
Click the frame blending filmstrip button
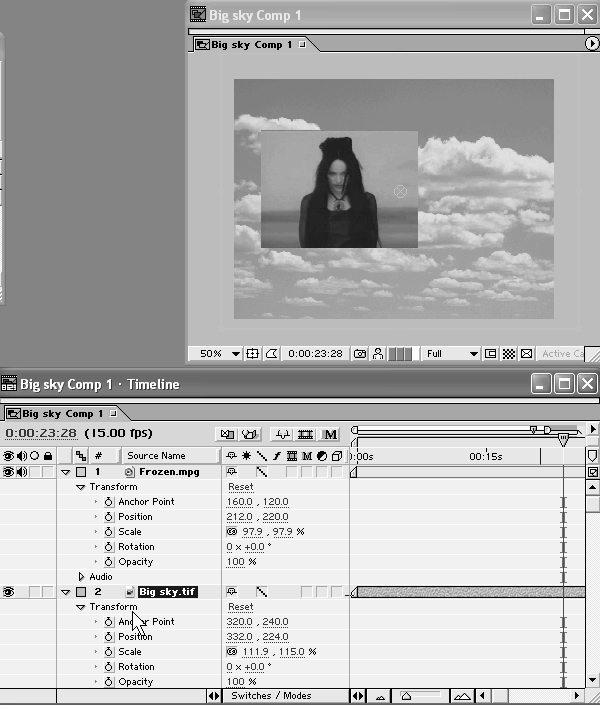click(305, 434)
